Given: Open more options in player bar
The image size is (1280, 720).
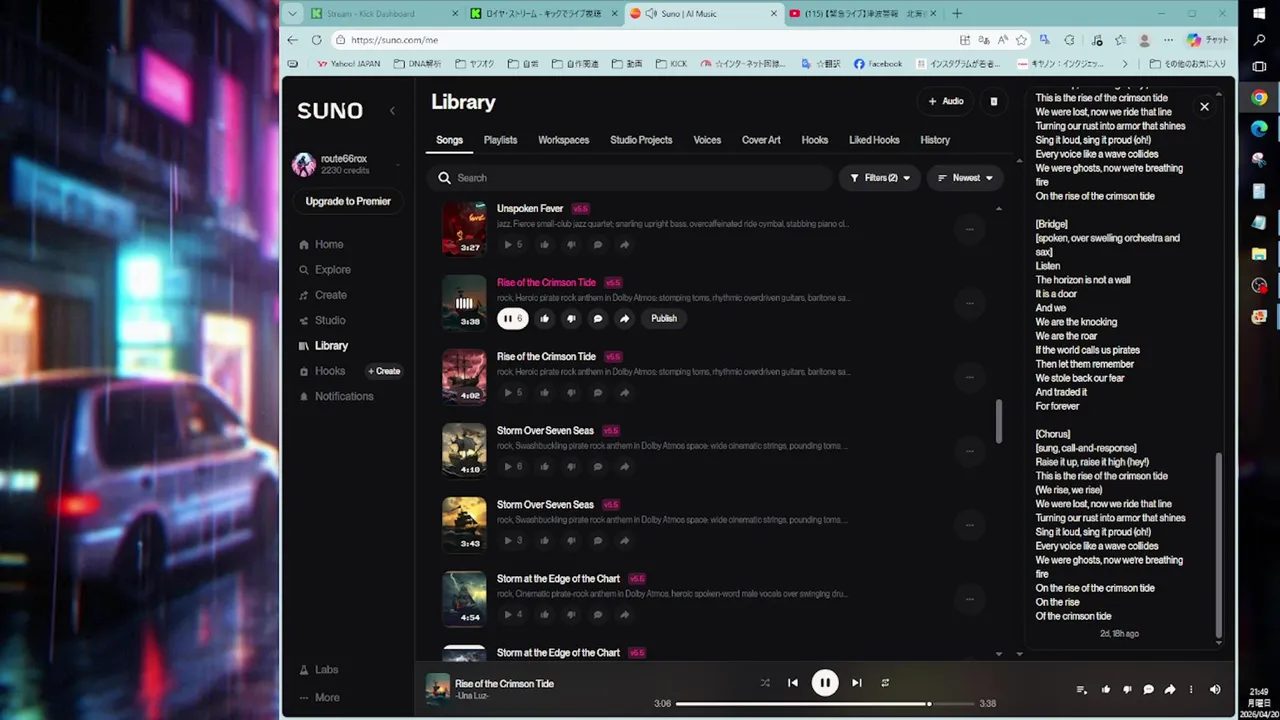Looking at the screenshot, I should (1191, 690).
